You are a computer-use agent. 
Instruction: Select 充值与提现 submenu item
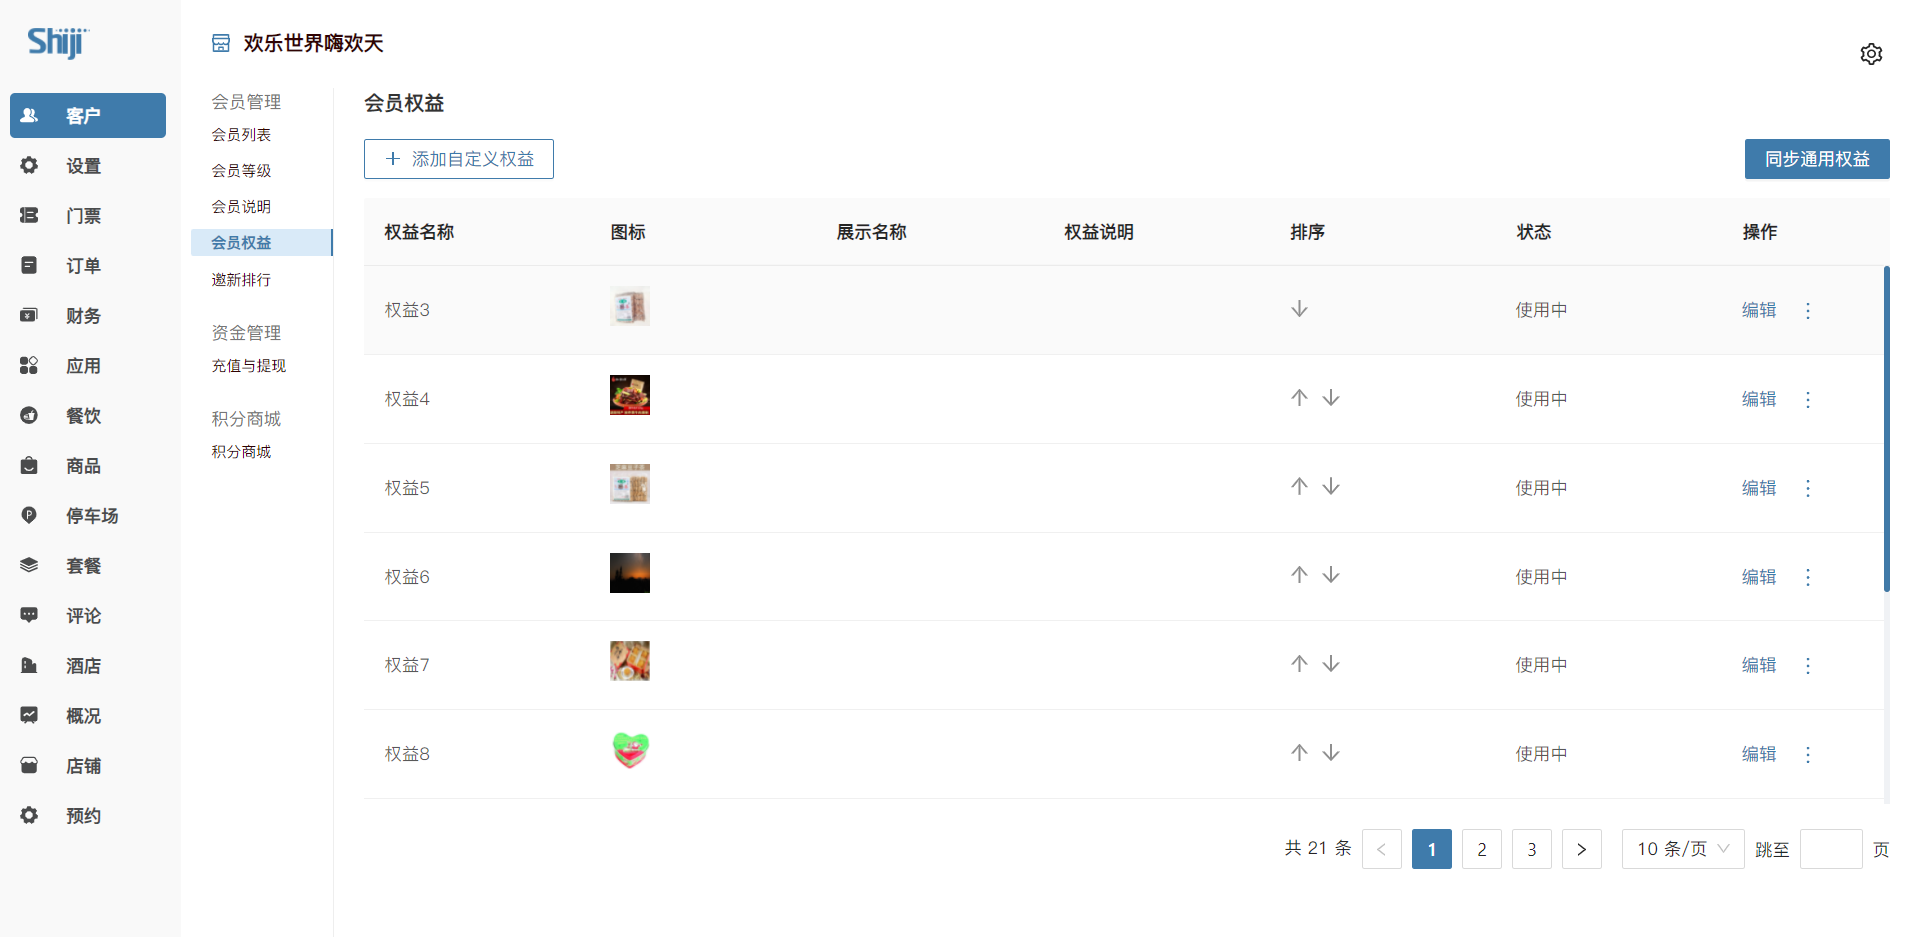pos(249,366)
